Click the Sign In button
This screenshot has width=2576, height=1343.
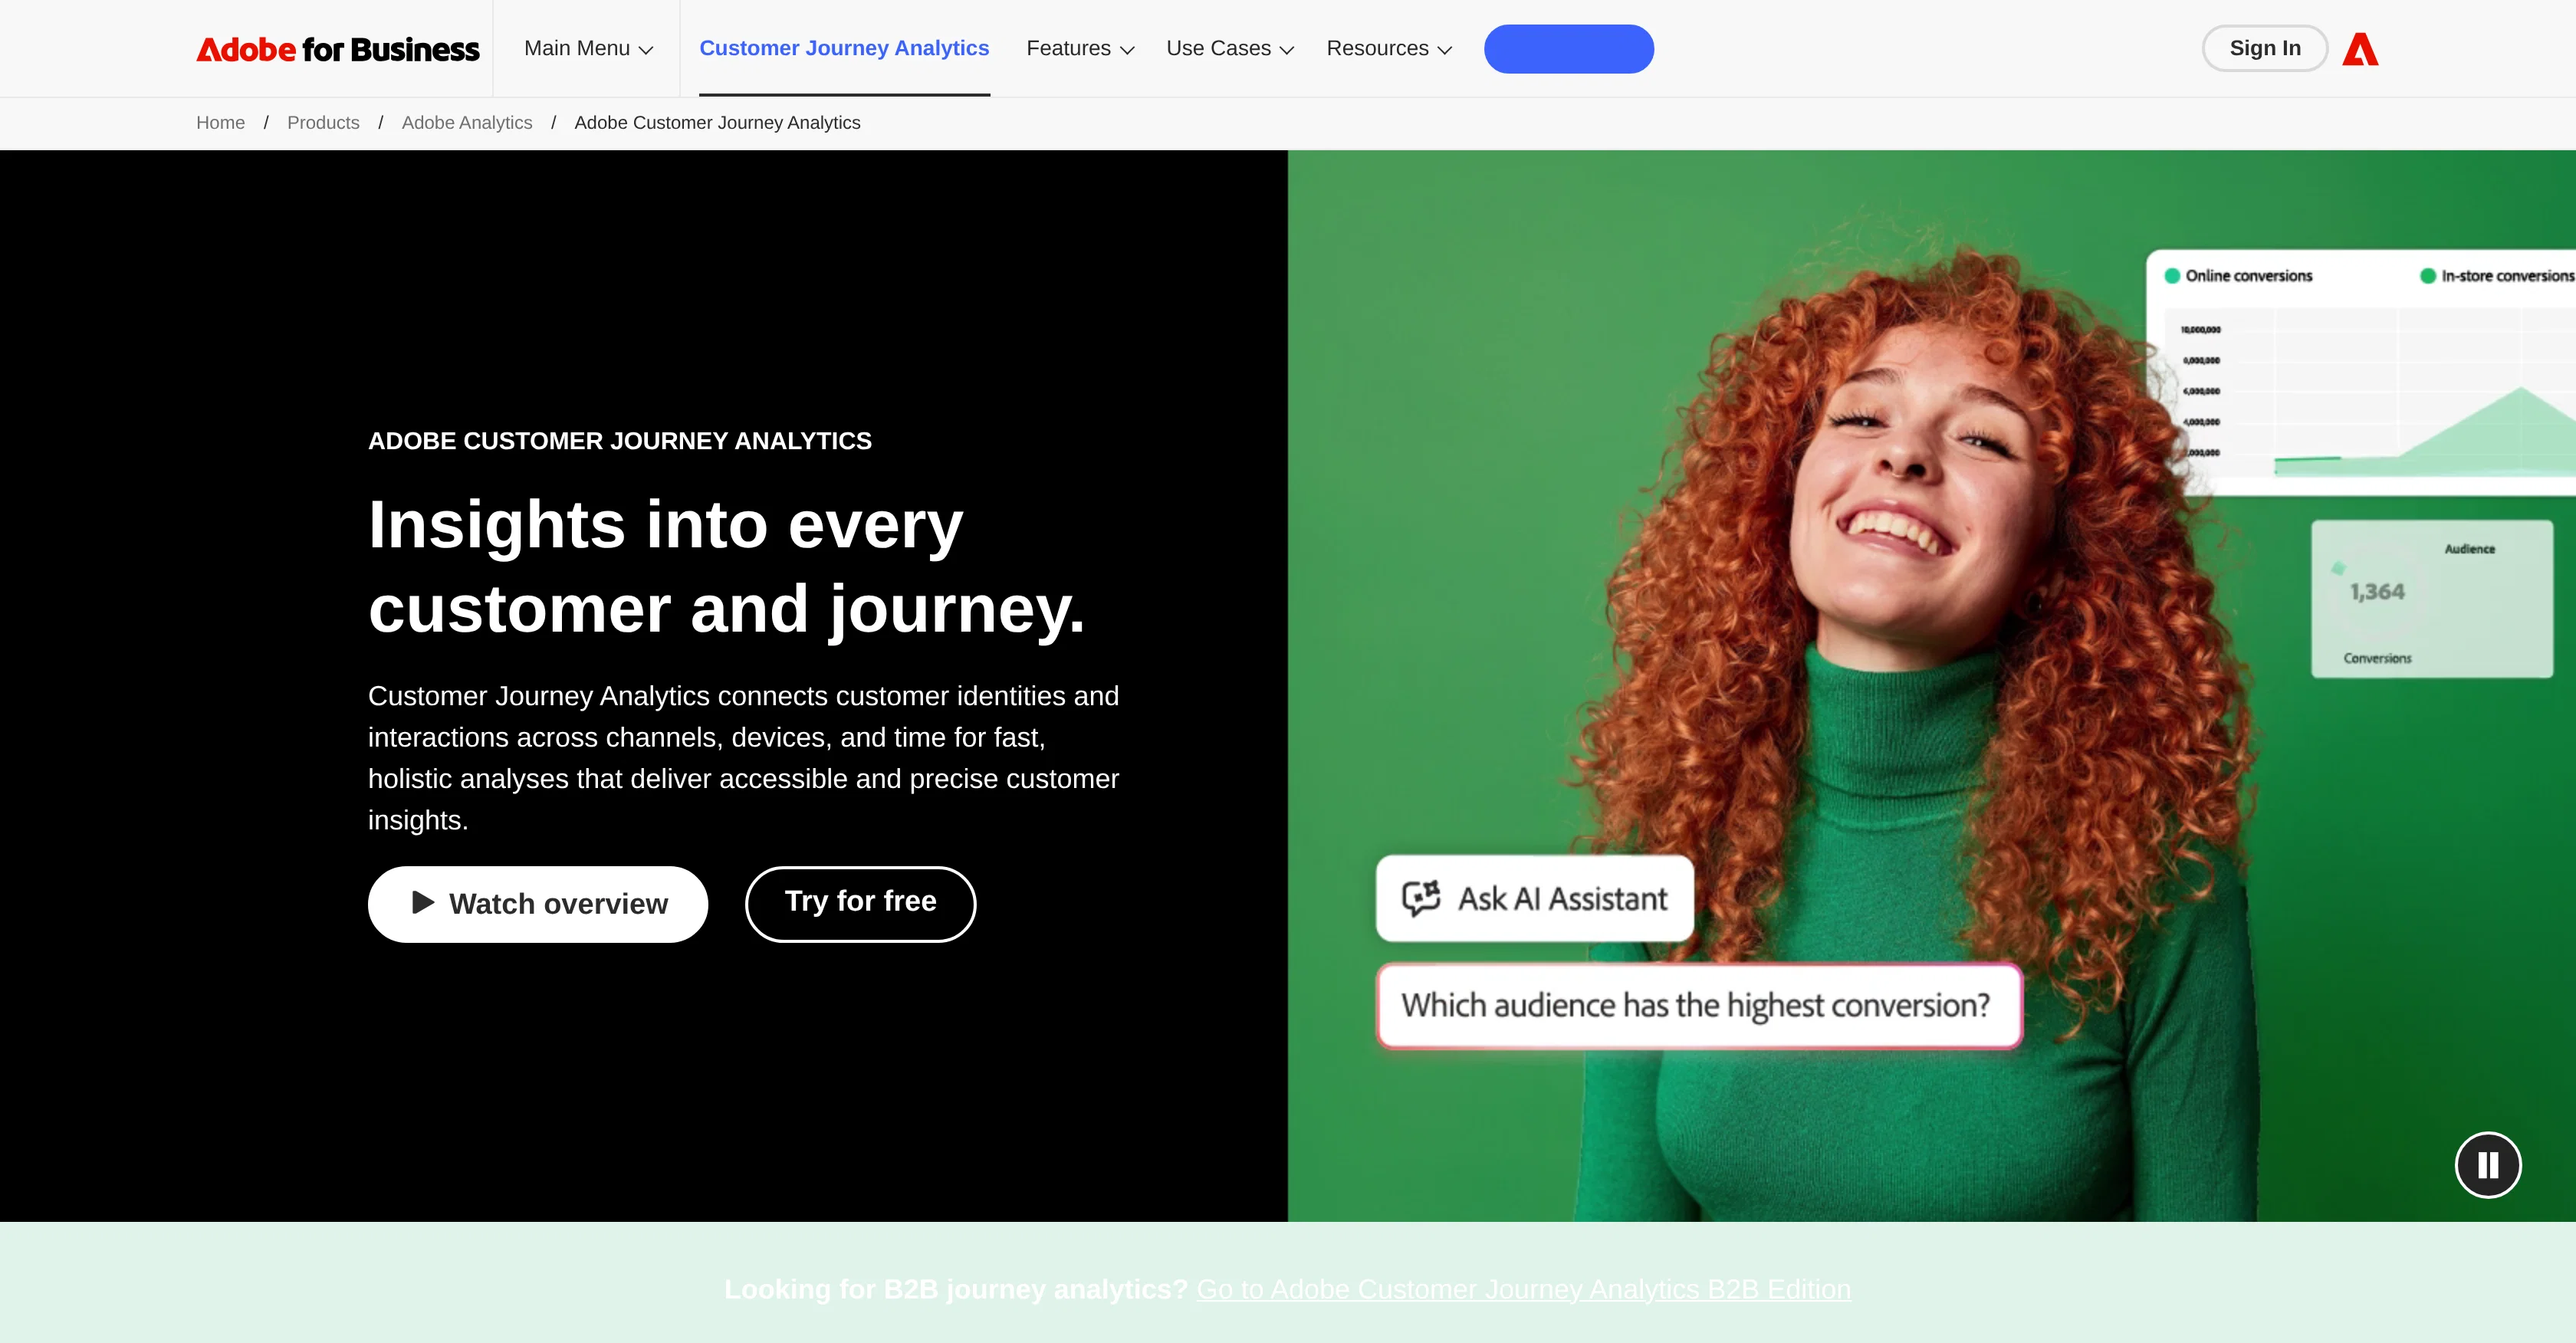coord(2265,48)
